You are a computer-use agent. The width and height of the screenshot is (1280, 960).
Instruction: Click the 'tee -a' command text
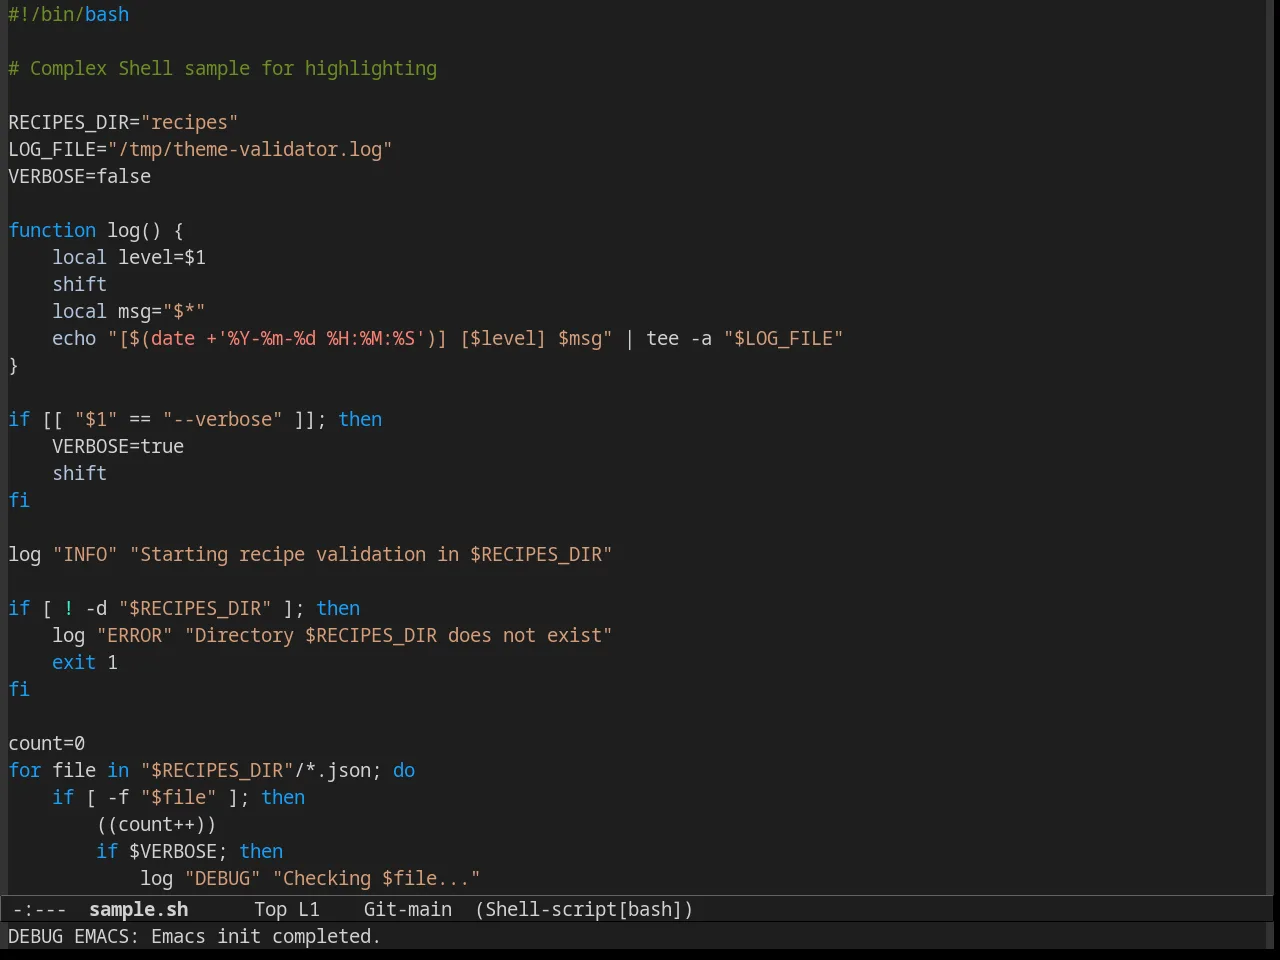click(679, 338)
